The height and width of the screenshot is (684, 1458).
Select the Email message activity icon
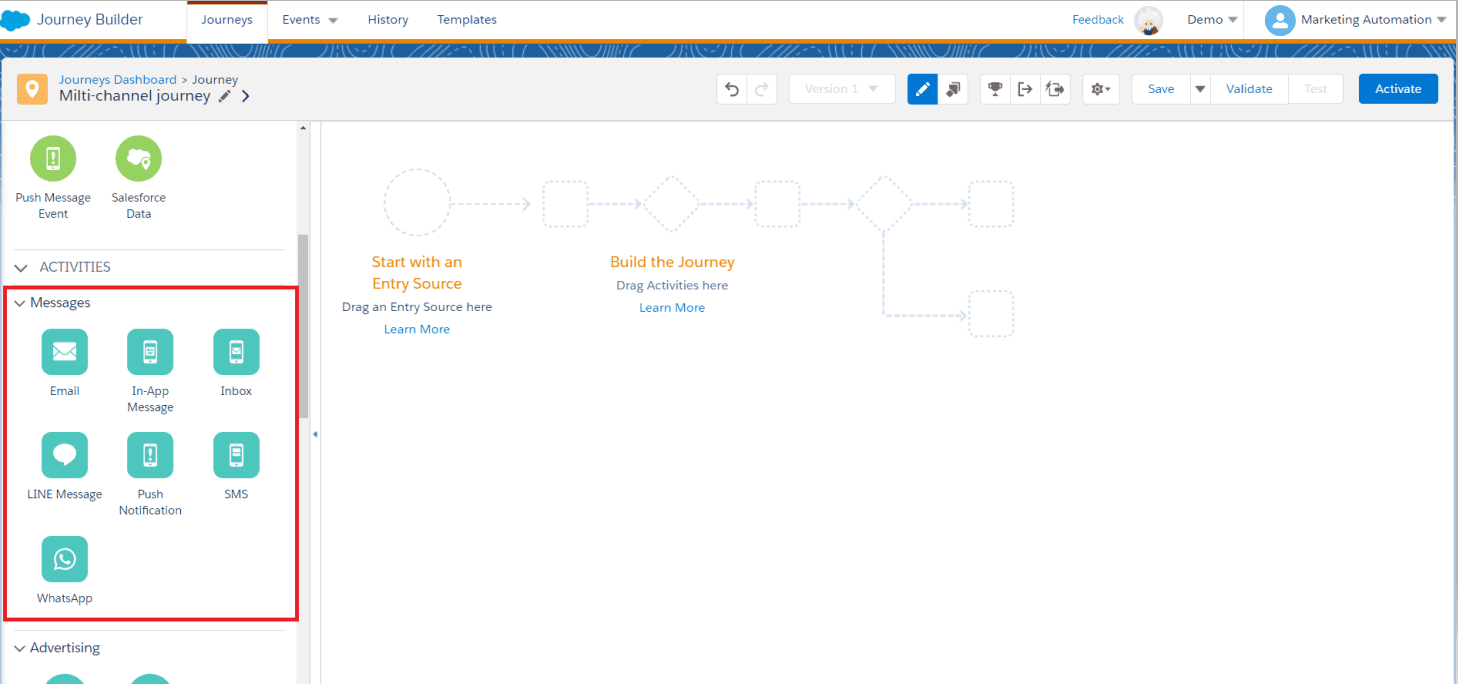pyautogui.click(x=64, y=352)
